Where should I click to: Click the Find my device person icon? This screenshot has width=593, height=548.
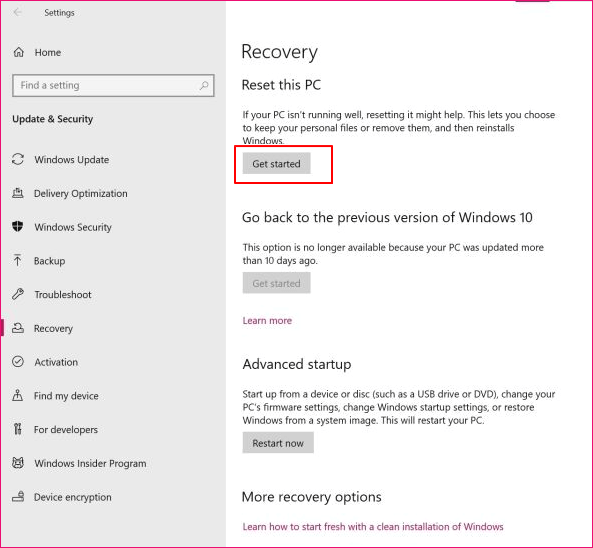pos(17,395)
